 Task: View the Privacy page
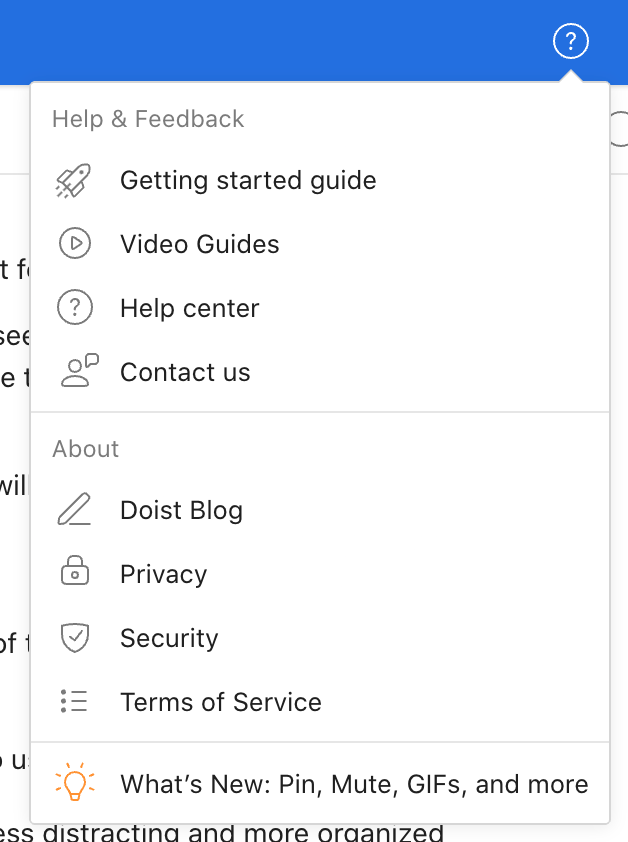tap(163, 574)
